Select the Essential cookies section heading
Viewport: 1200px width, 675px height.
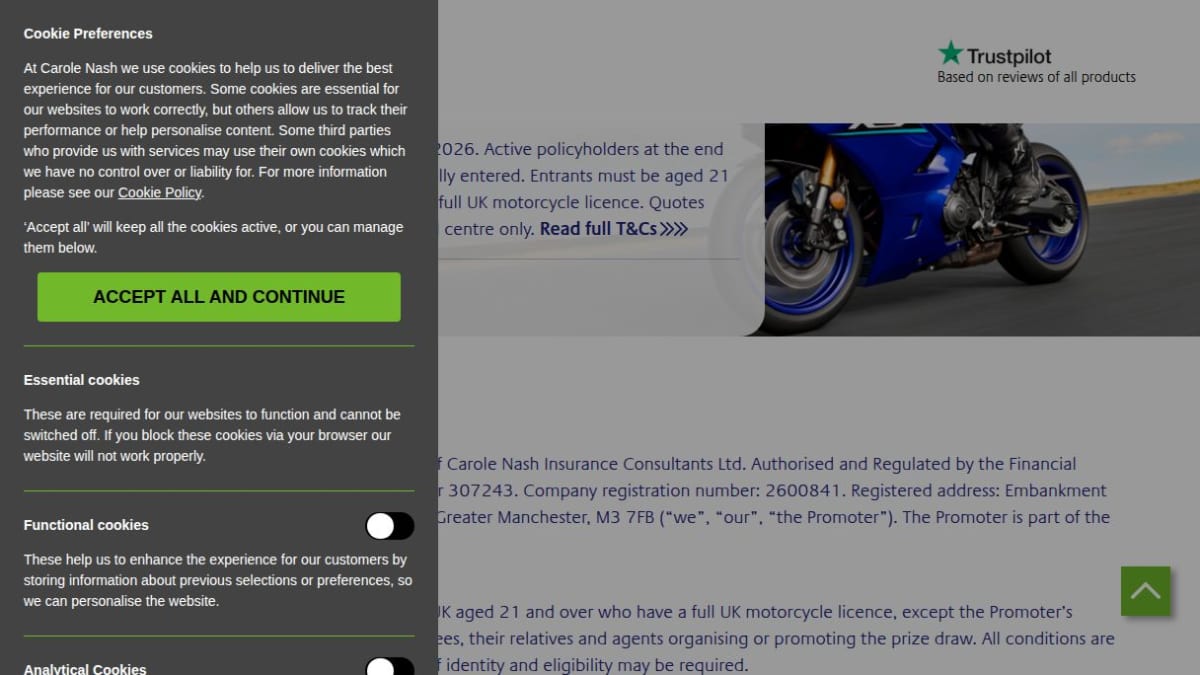click(x=82, y=380)
